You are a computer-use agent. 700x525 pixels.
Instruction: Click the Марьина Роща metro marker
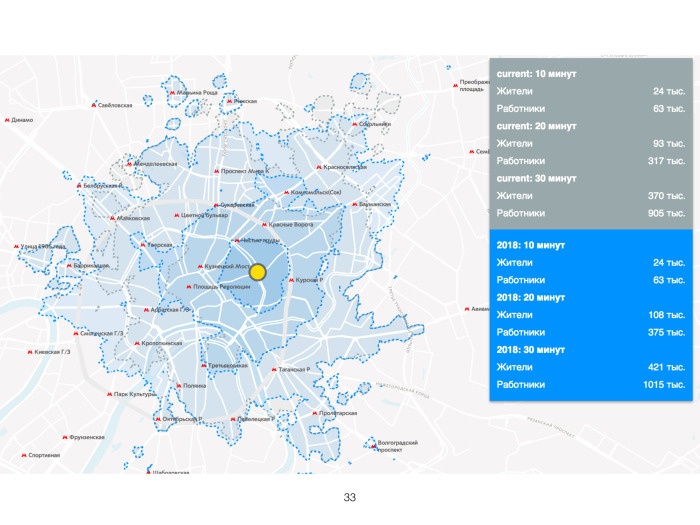coord(172,93)
